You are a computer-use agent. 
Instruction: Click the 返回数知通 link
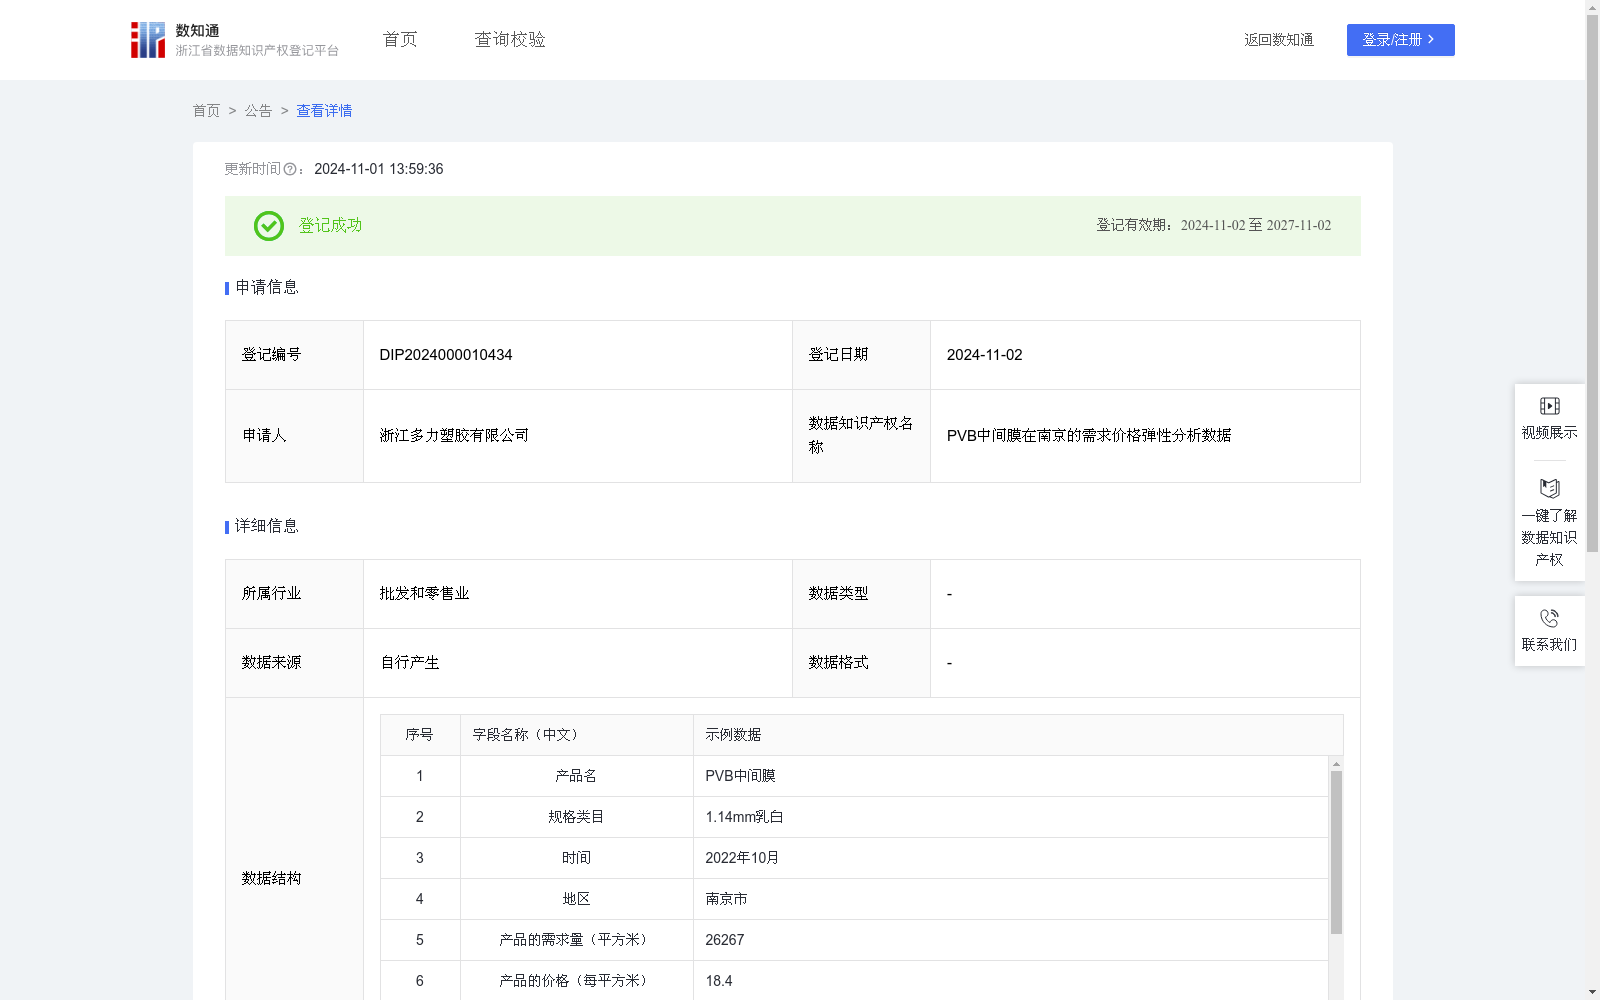(1278, 39)
